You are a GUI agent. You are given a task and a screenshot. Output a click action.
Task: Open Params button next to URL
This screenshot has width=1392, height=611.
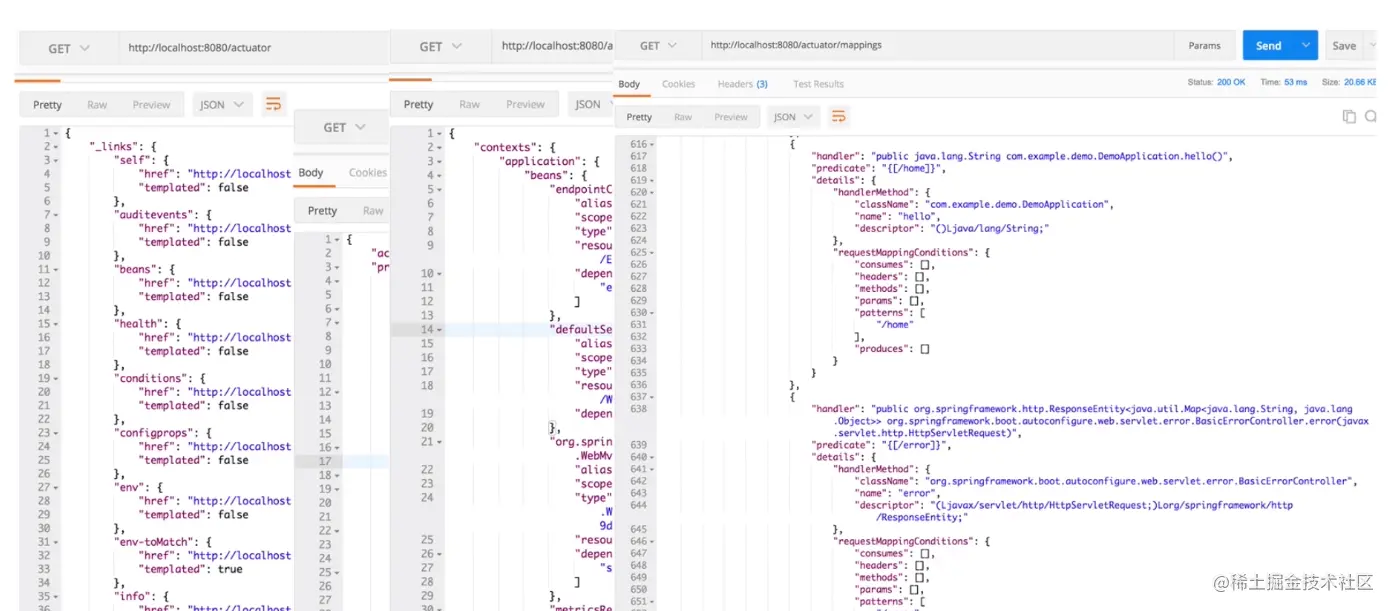click(x=1204, y=45)
